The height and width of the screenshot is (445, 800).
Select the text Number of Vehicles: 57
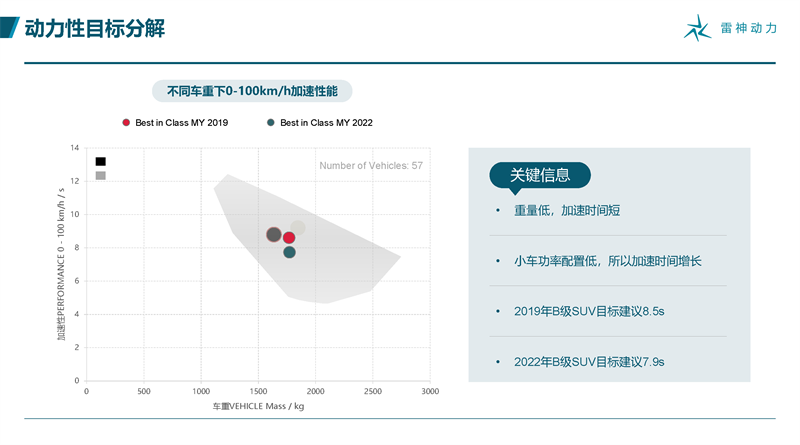[371, 165]
